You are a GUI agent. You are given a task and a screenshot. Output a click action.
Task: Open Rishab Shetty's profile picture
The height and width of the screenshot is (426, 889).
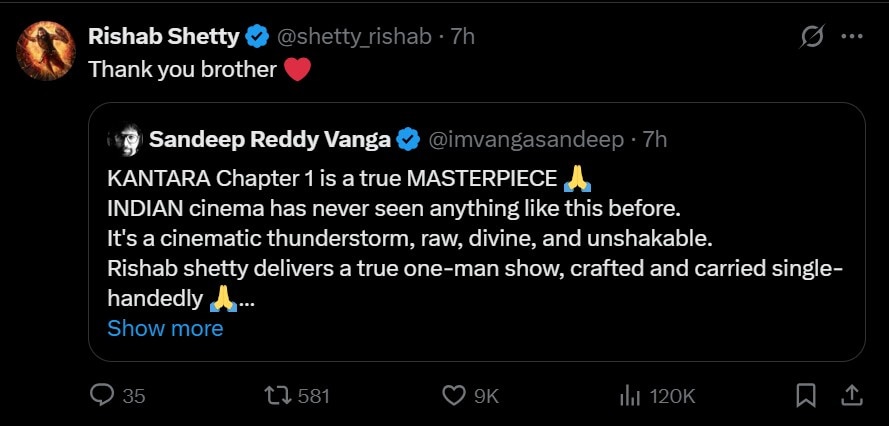click(47, 50)
